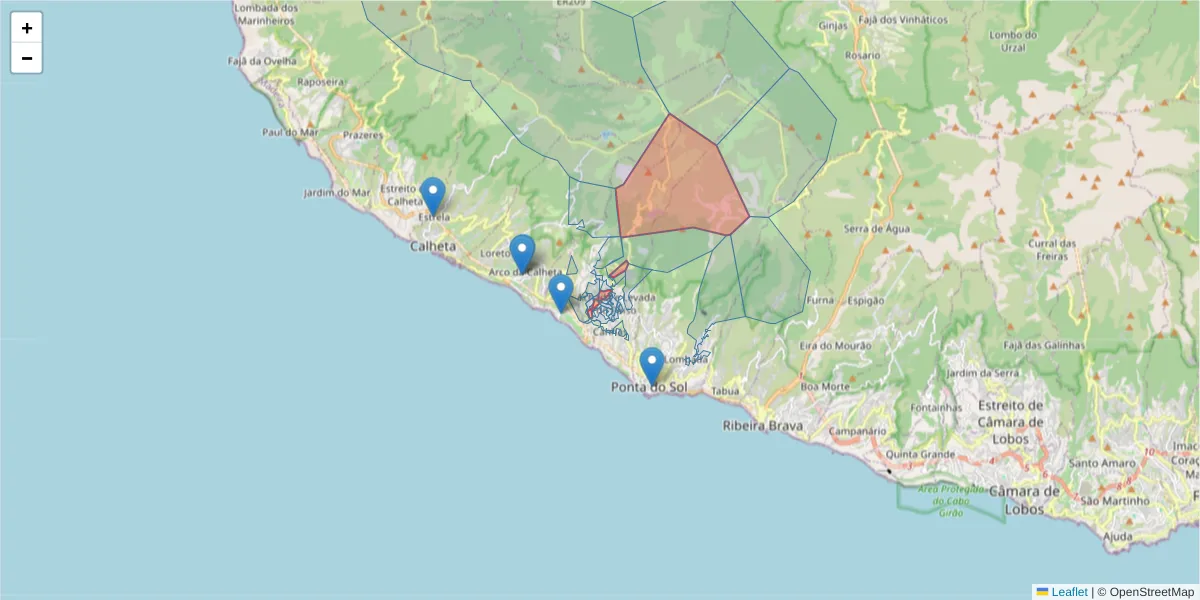Click the Ribeira Brava place label
Viewport: 1200px width, 600px height.
[x=764, y=426]
